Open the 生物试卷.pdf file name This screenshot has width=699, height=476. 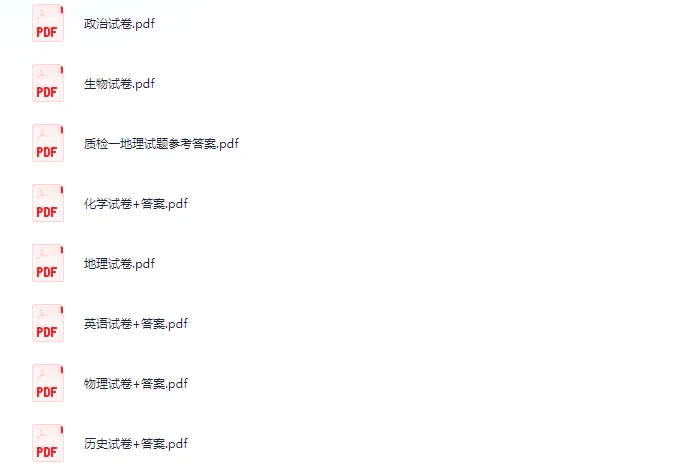click(119, 84)
